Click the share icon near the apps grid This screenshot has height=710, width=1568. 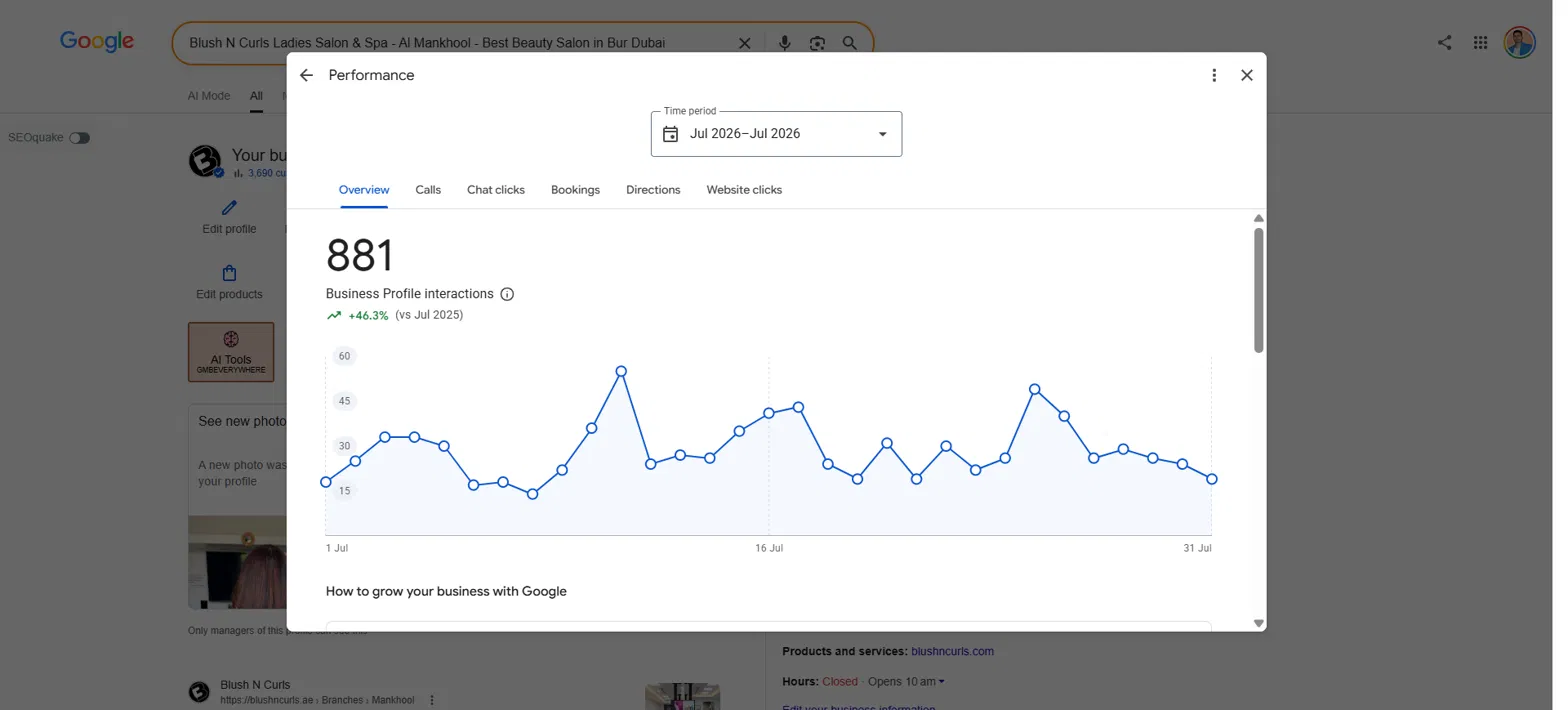[x=1445, y=43]
